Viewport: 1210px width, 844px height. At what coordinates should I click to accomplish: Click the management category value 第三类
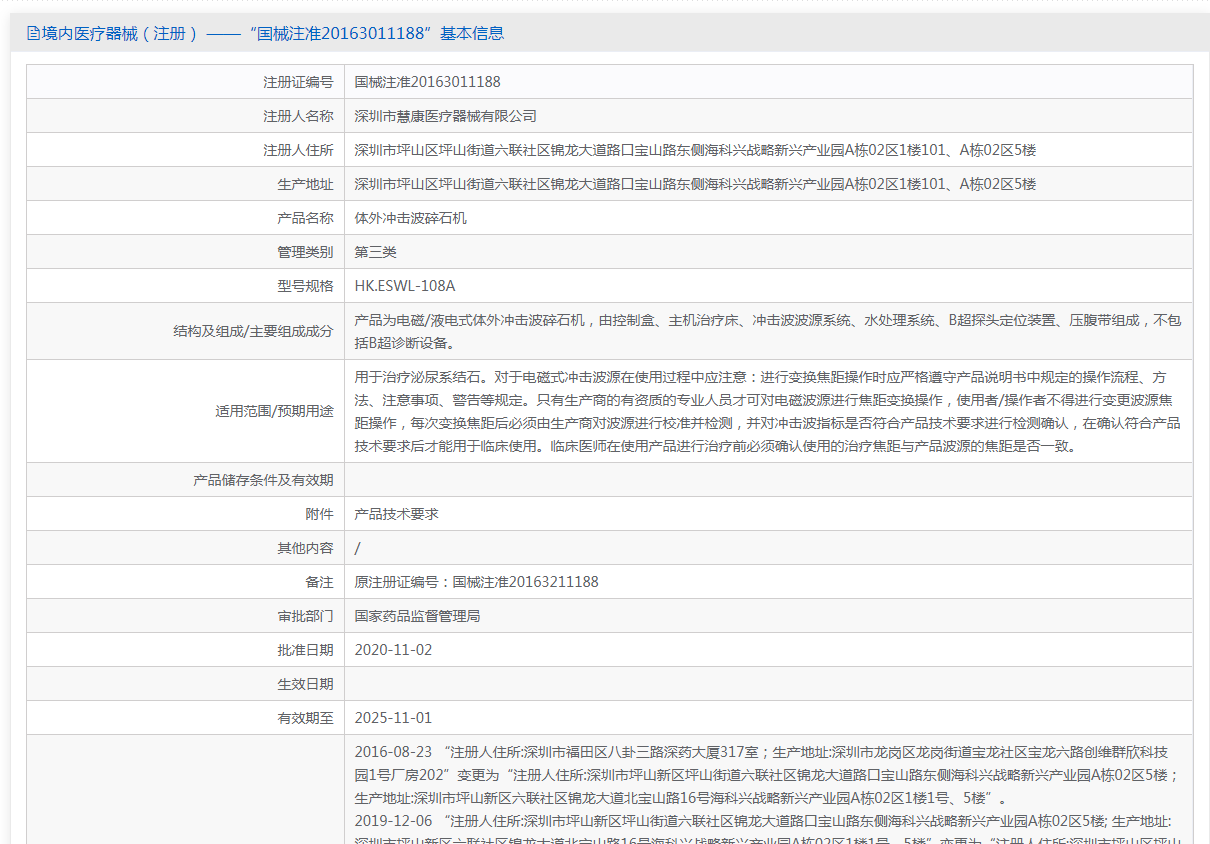375,252
